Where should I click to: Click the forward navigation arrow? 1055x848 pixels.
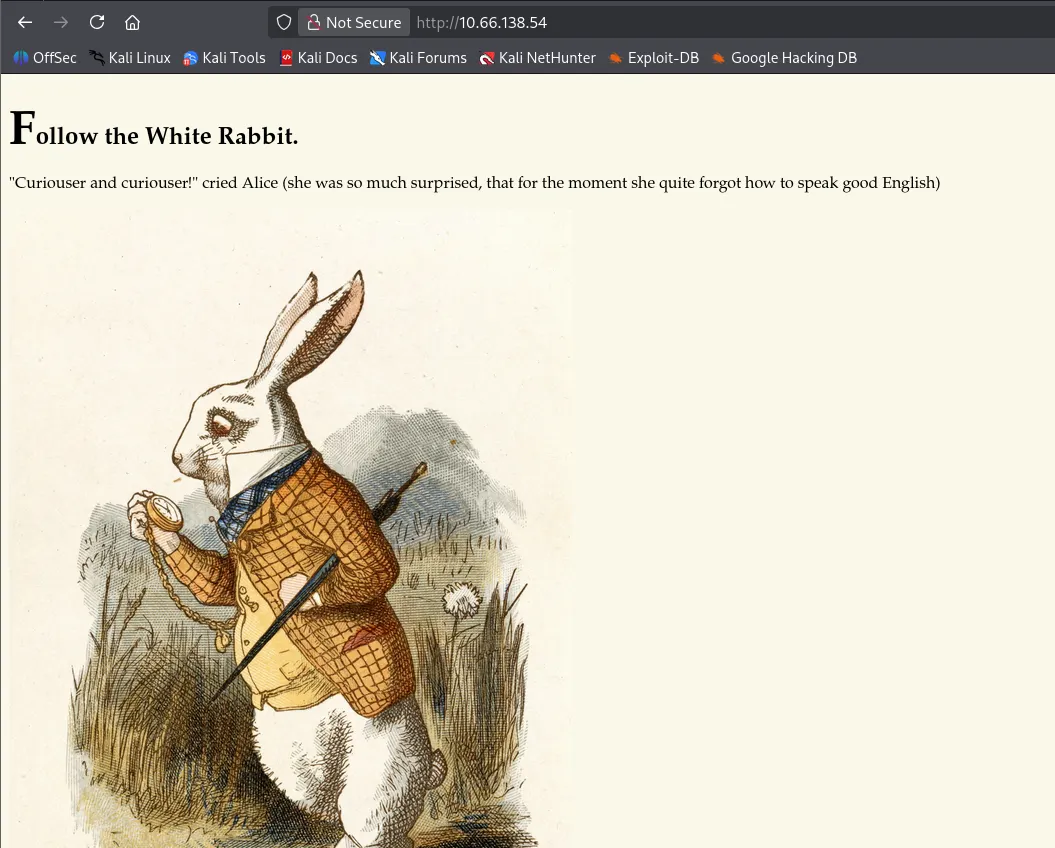[x=61, y=22]
